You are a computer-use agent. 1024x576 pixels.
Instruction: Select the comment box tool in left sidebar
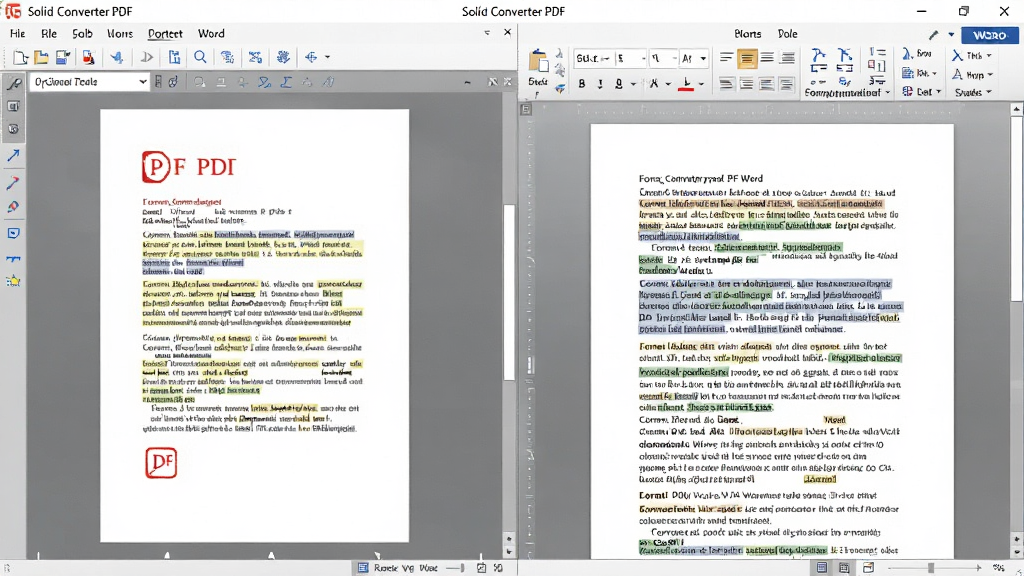click(x=13, y=233)
